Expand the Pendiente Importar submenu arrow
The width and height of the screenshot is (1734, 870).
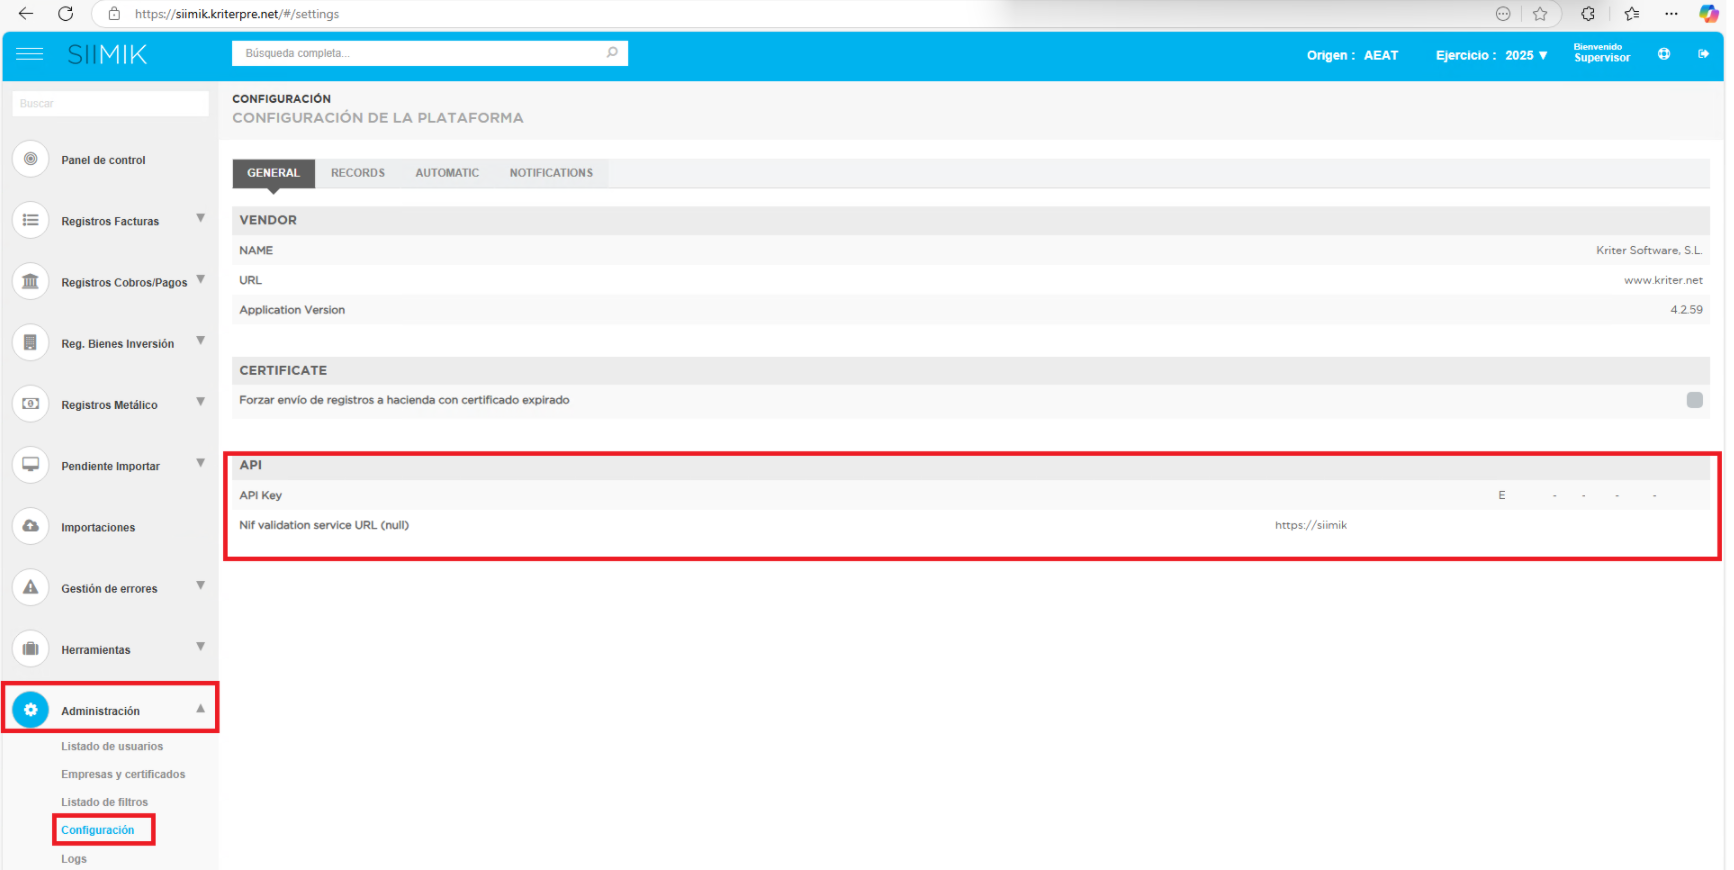pos(201,463)
